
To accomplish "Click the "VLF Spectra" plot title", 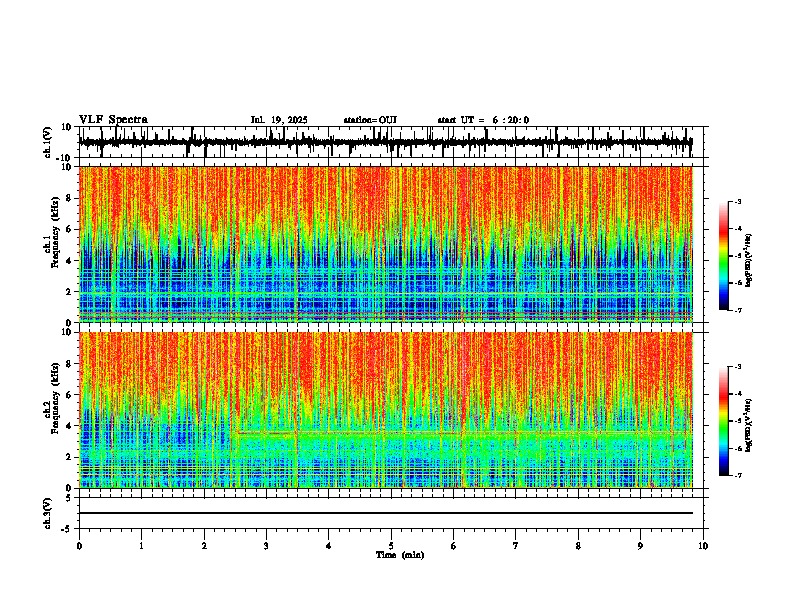I will [x=114, y=120].
